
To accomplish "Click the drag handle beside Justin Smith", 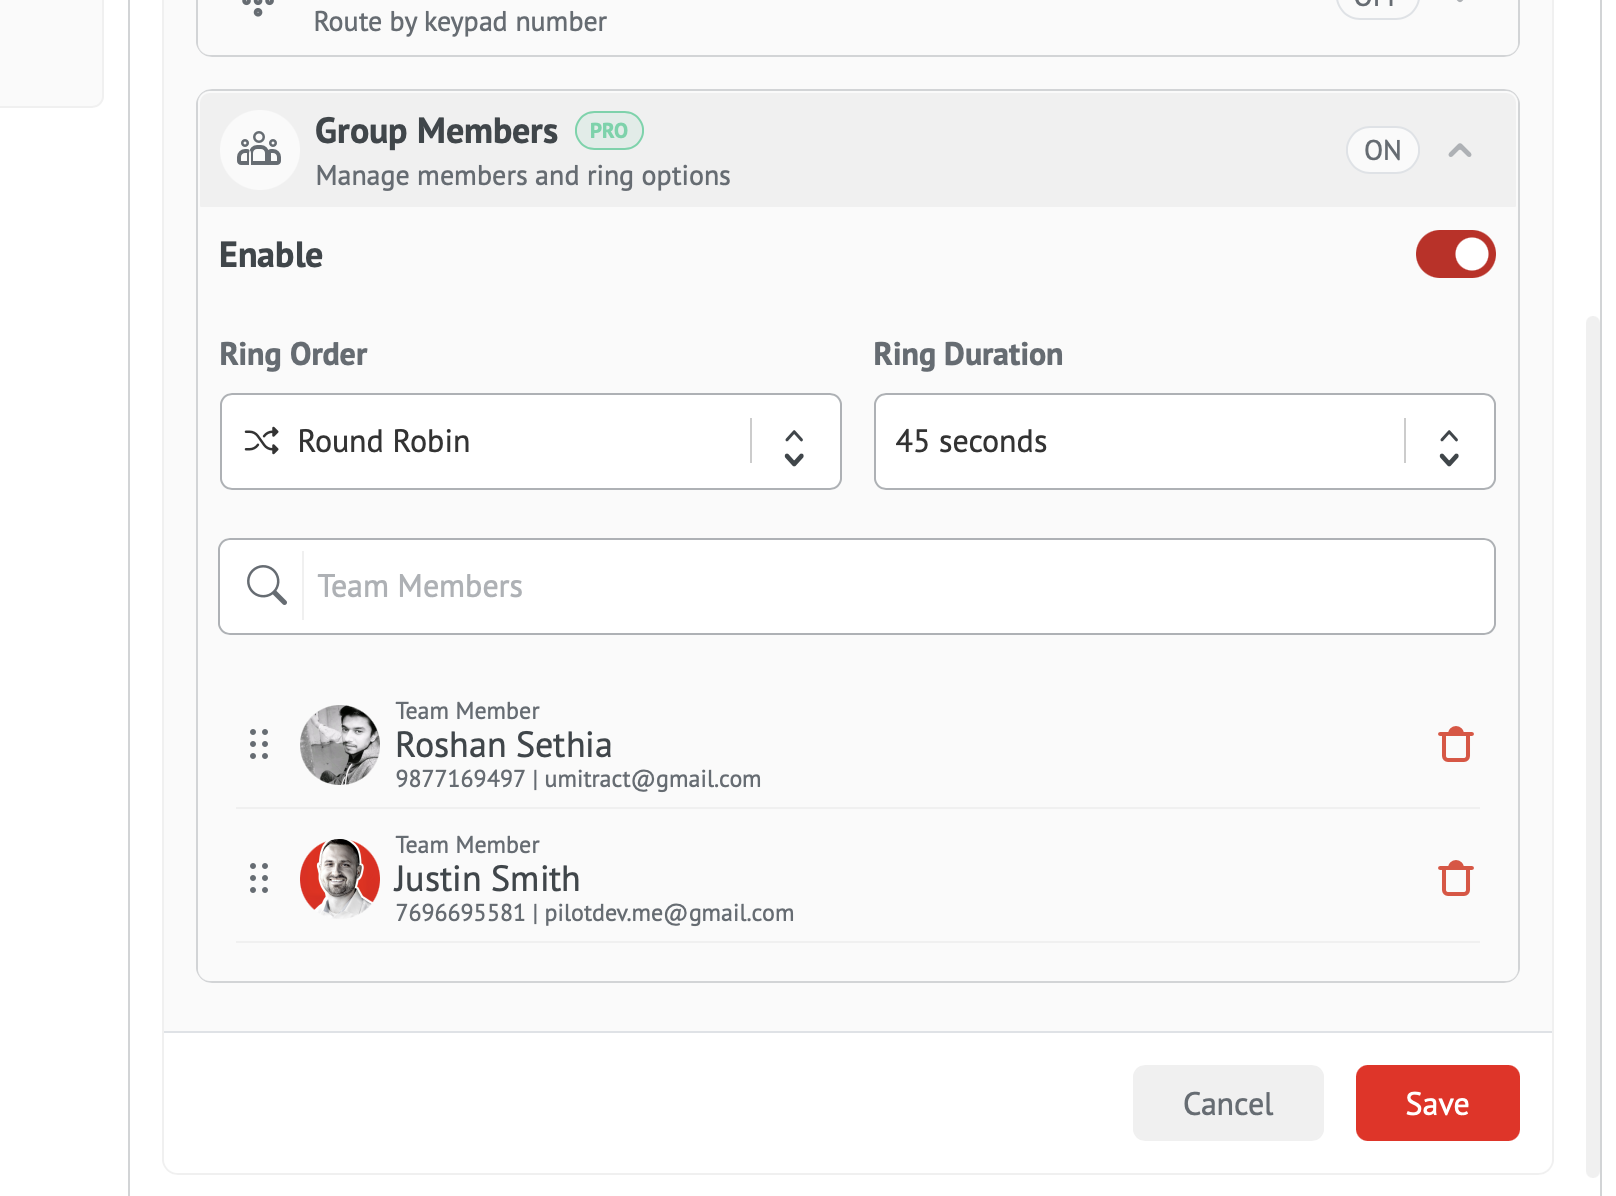I will pos(259,878).
